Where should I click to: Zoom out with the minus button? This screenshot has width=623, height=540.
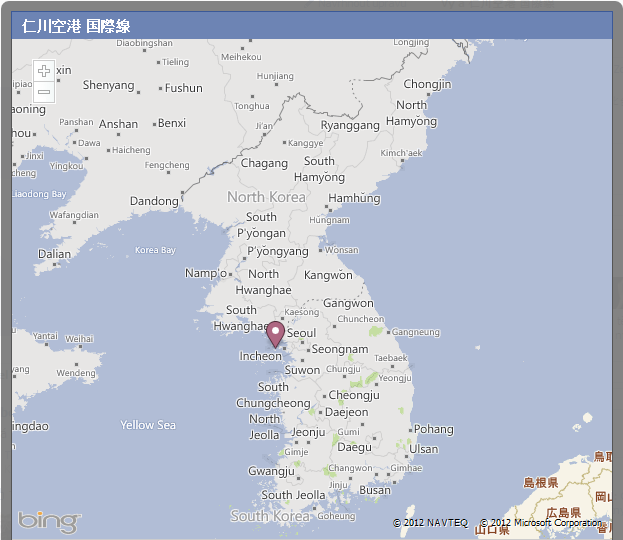[x=44, y=92]
